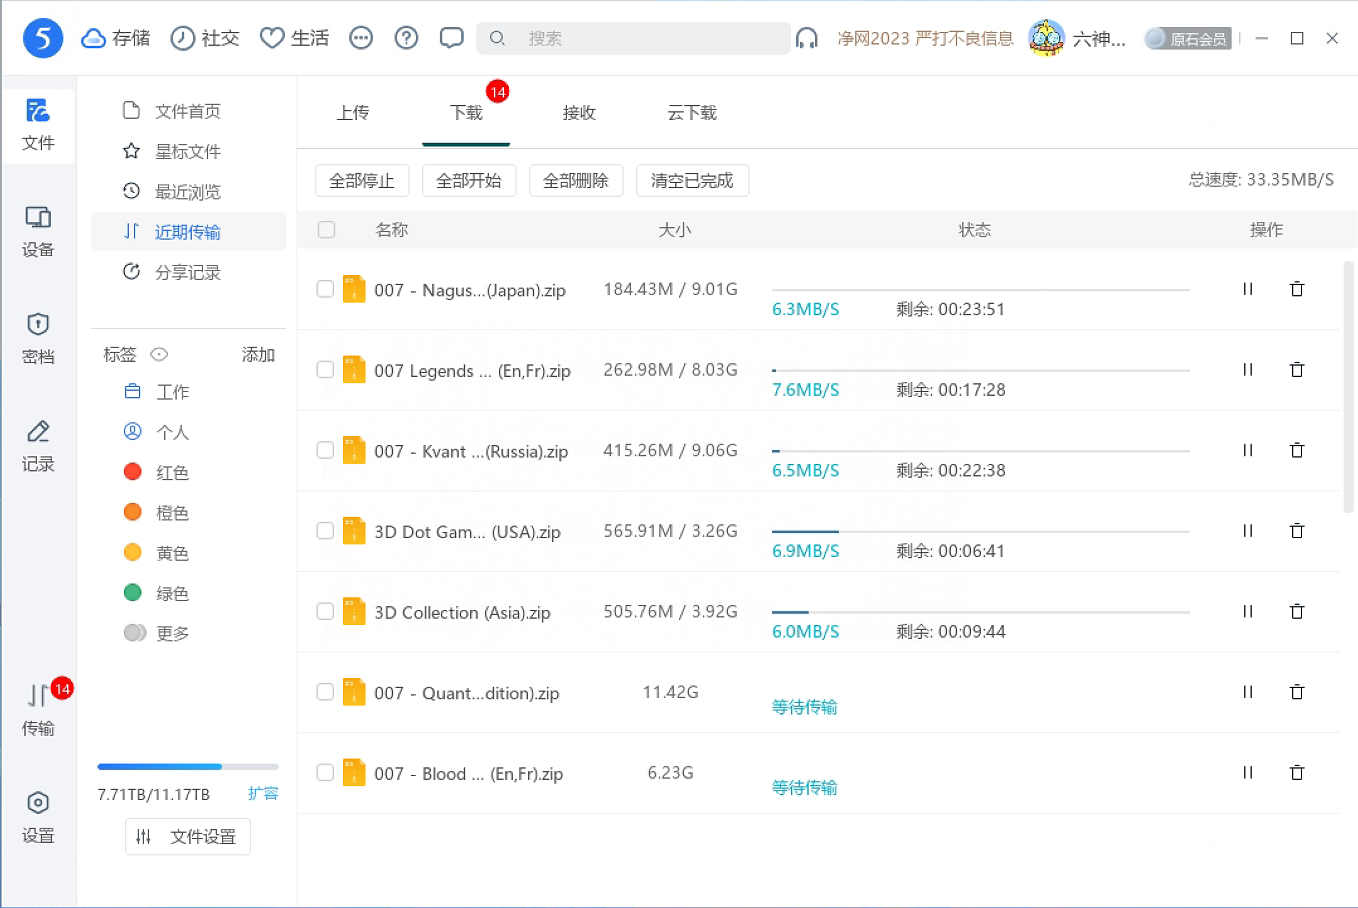Check the 007 - Kvant ...(Russia).zip checkbox
This screenshot has width=1358, height=908.
325,450
